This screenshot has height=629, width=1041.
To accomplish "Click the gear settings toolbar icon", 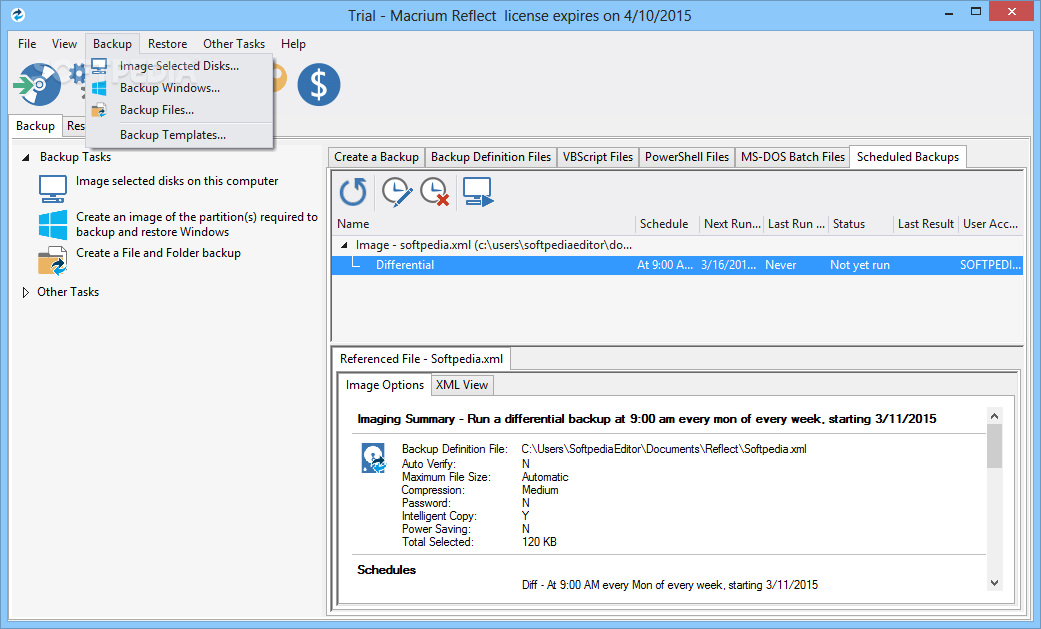I will pyautogui.click(x=78, y=74).
